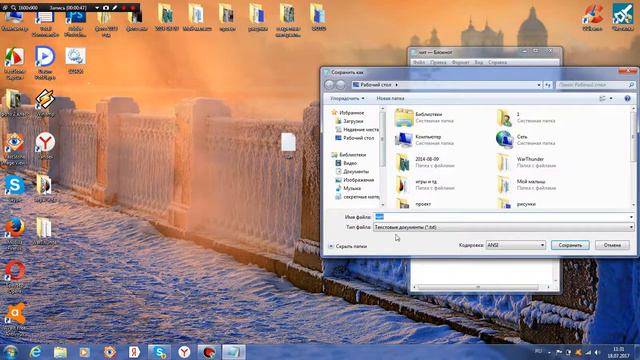
Task: Expand the Имя файла history dropdown arrow
Action: point(631,217)
